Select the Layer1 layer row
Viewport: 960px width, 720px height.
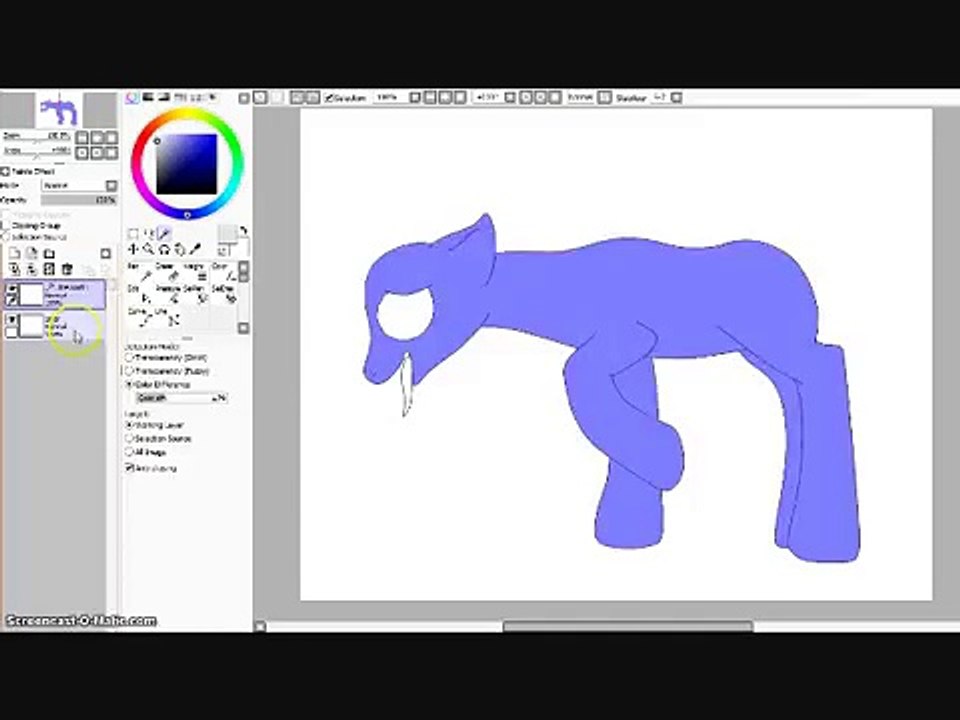54,326
